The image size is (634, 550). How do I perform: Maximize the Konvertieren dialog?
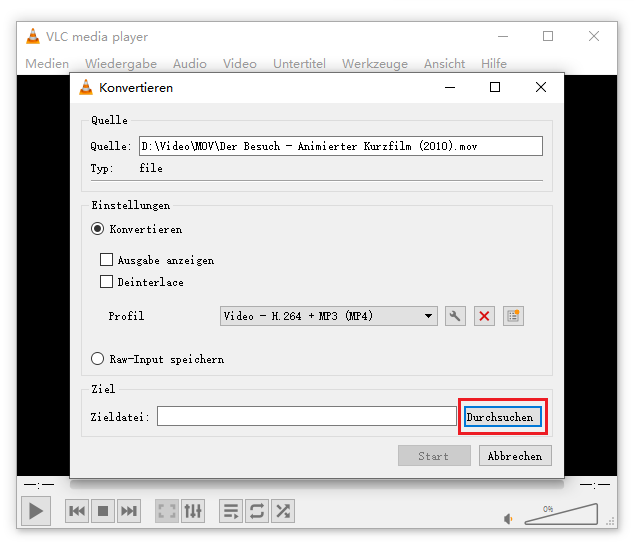point(495,87)
